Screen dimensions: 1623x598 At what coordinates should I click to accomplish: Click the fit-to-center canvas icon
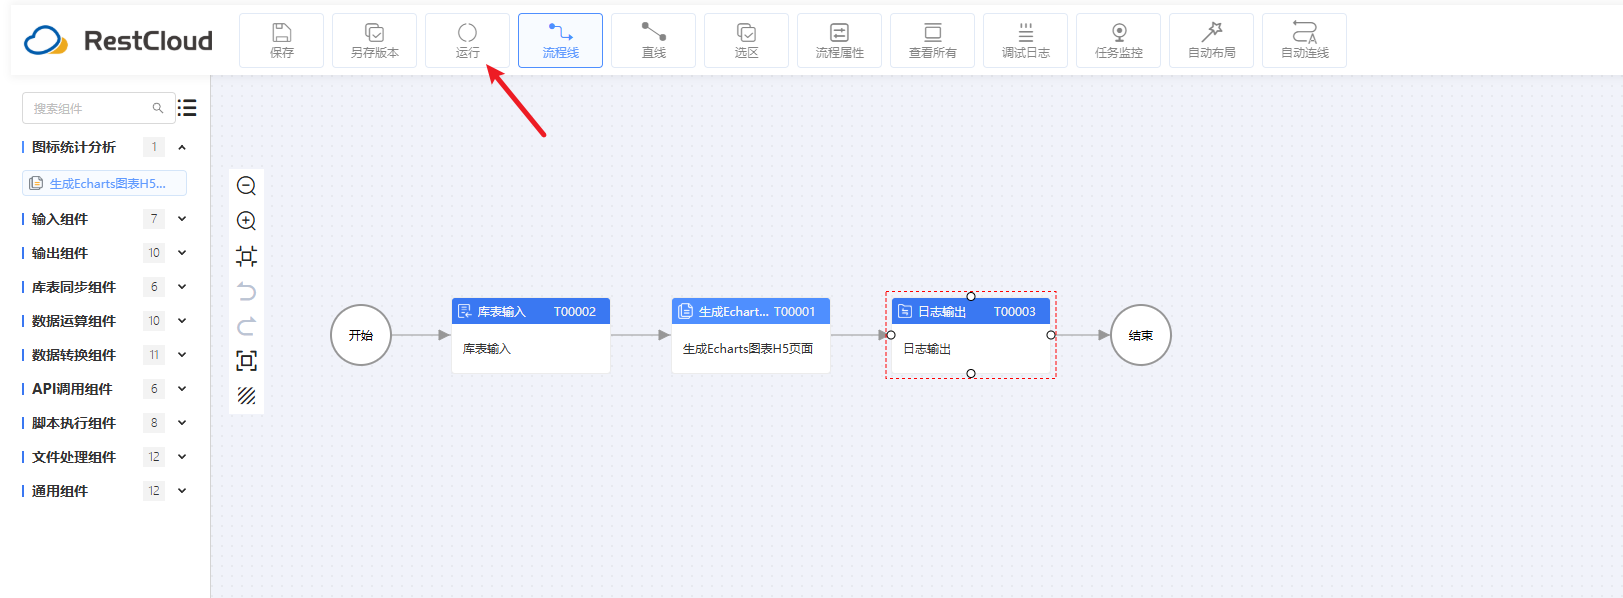tap(246, 256)
